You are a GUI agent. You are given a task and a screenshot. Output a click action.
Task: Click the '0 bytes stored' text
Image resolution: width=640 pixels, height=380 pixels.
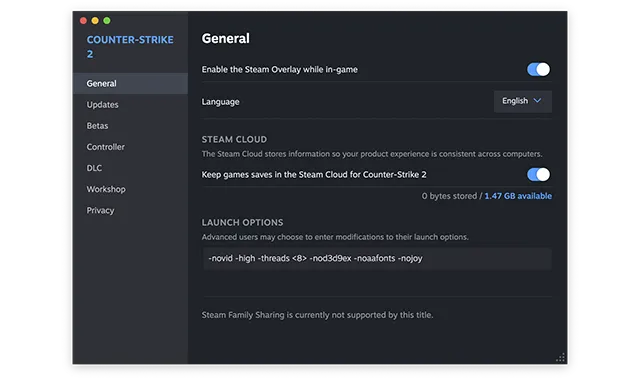(x=449, y=196)
